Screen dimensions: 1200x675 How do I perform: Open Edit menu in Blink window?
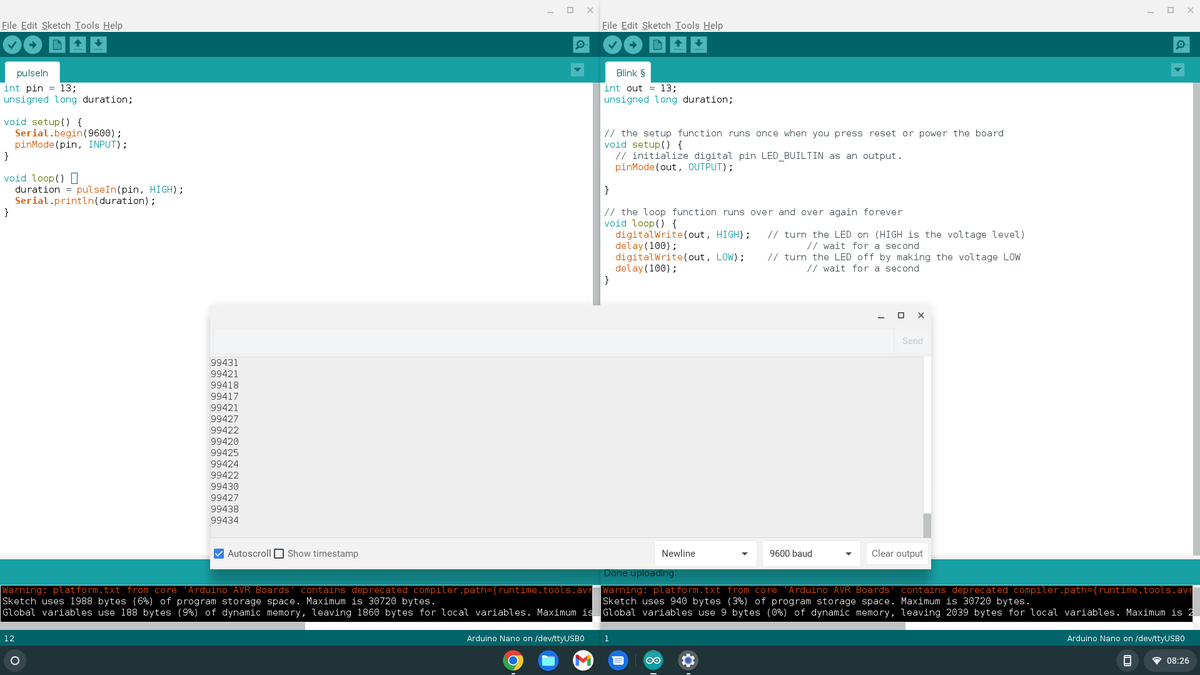(630, 25)
